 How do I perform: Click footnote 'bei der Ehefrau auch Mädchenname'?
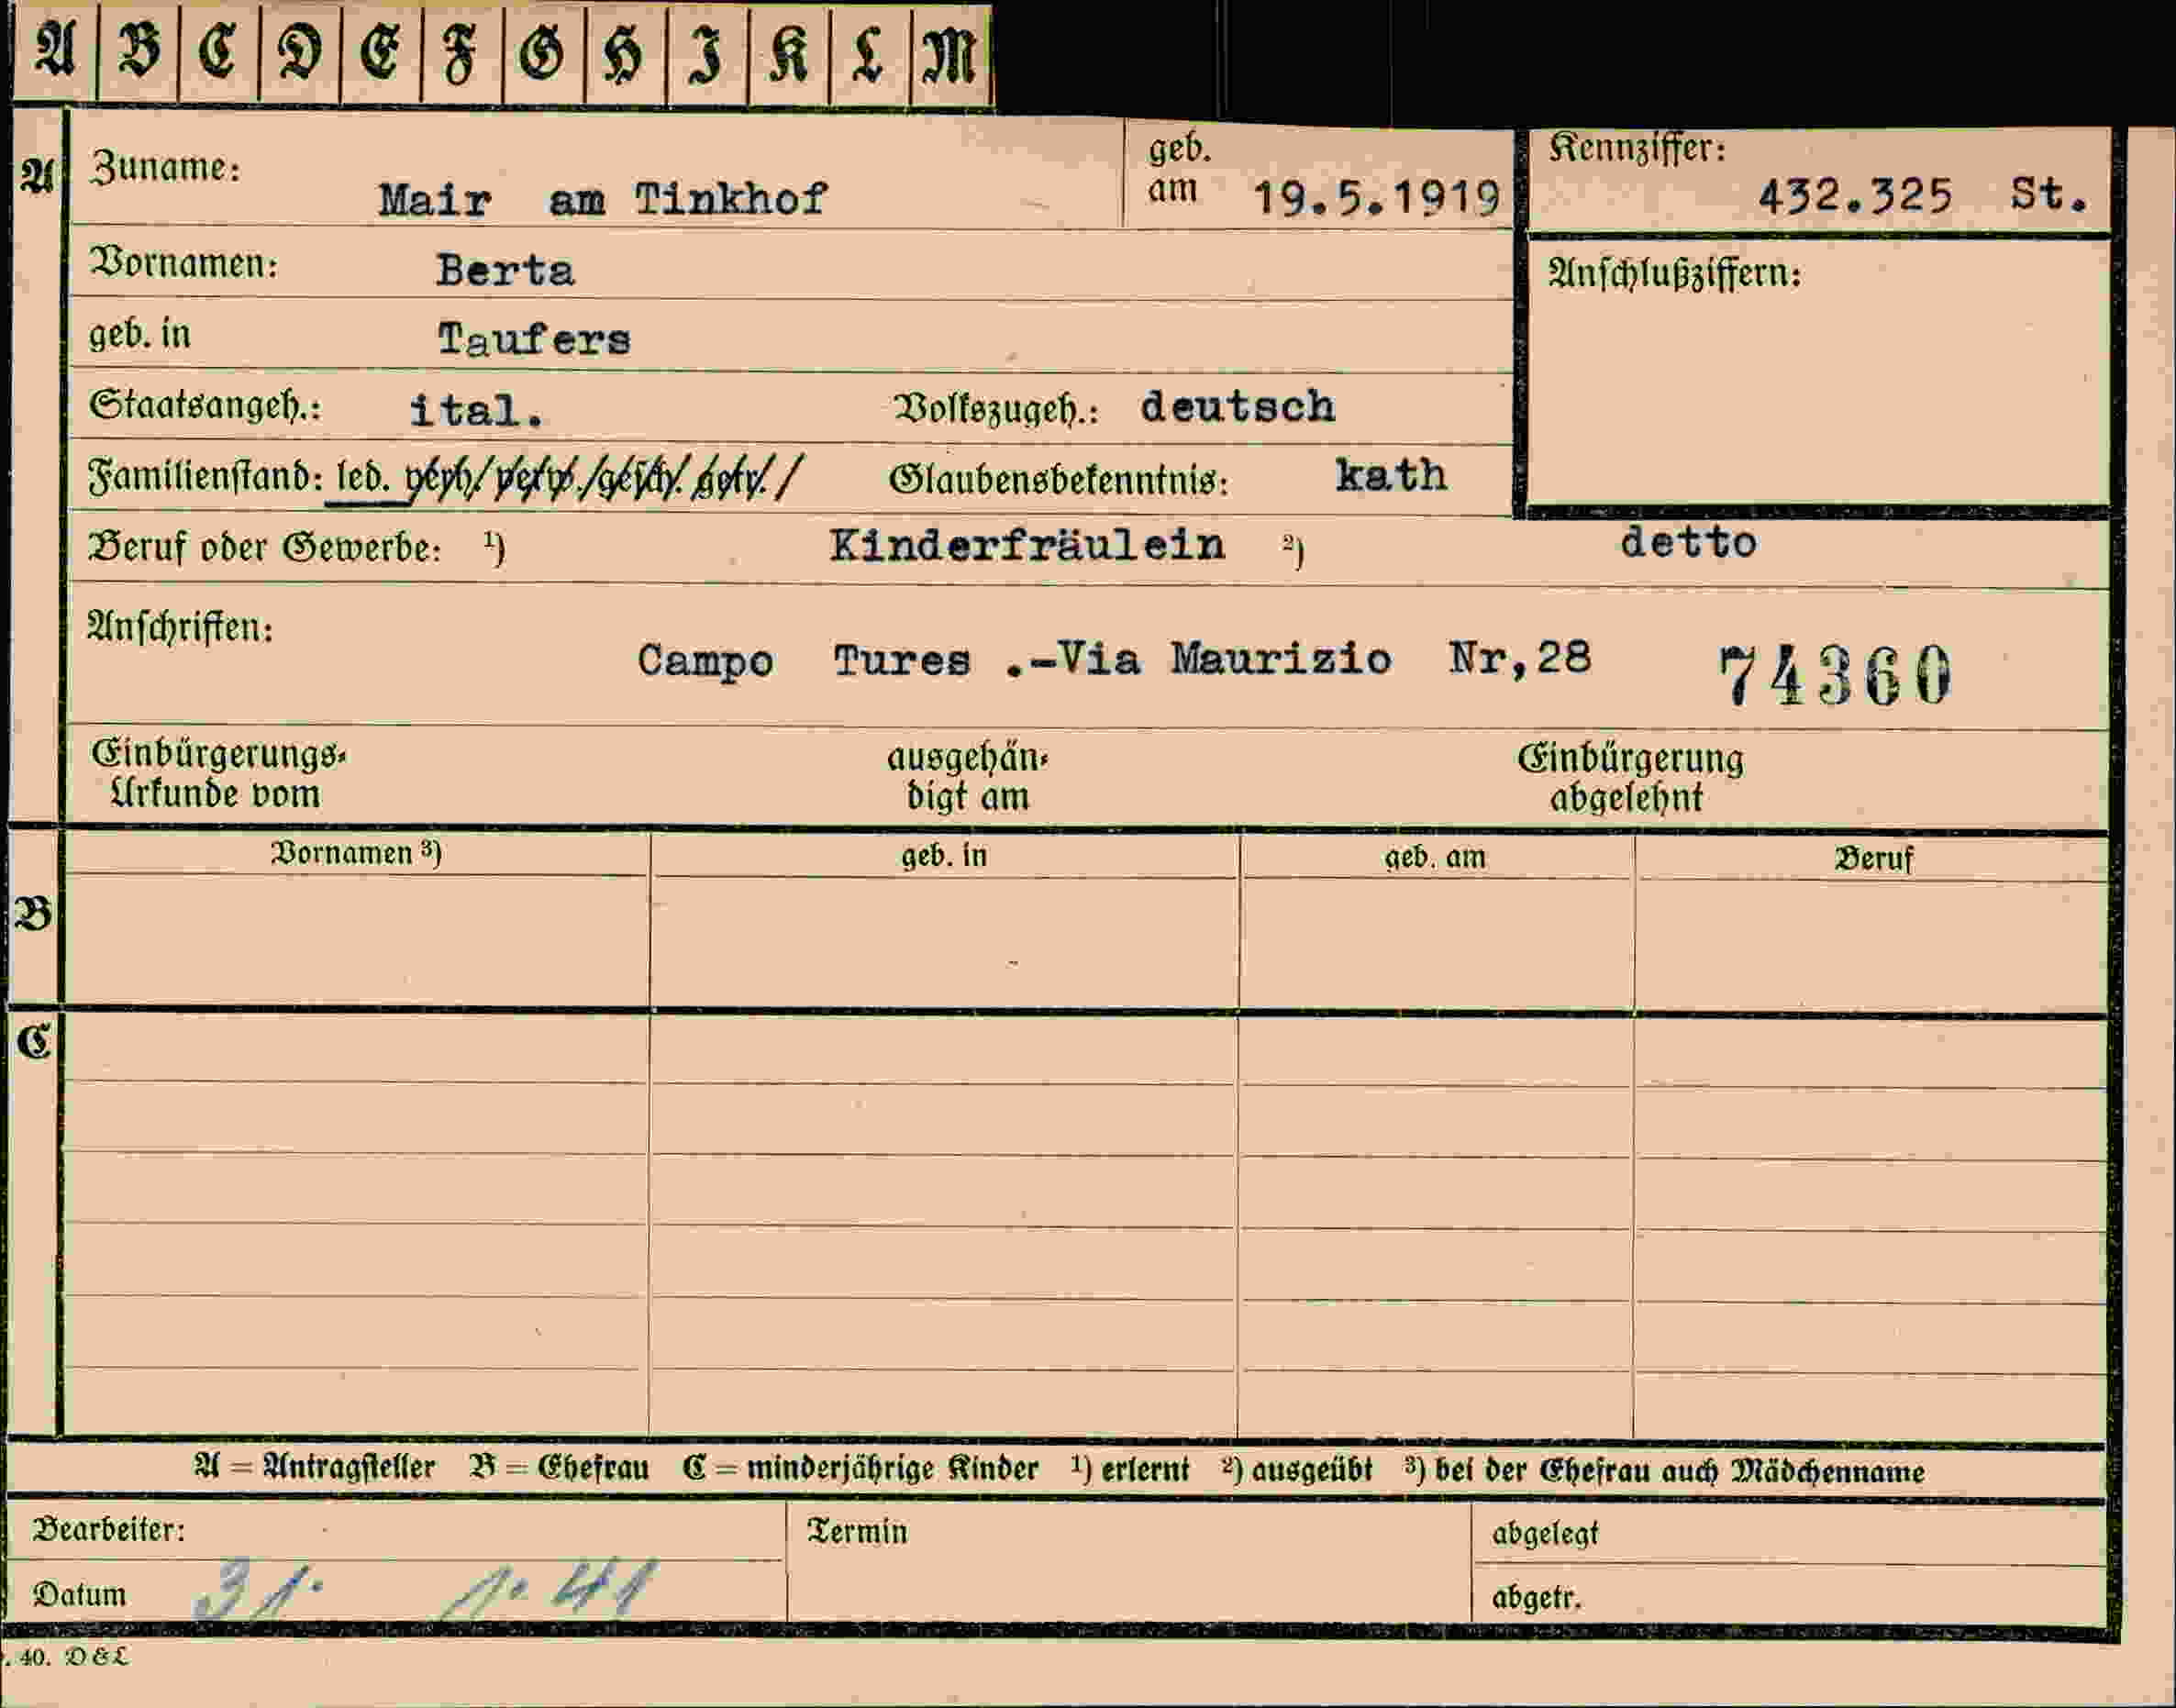(1679, 1472)
